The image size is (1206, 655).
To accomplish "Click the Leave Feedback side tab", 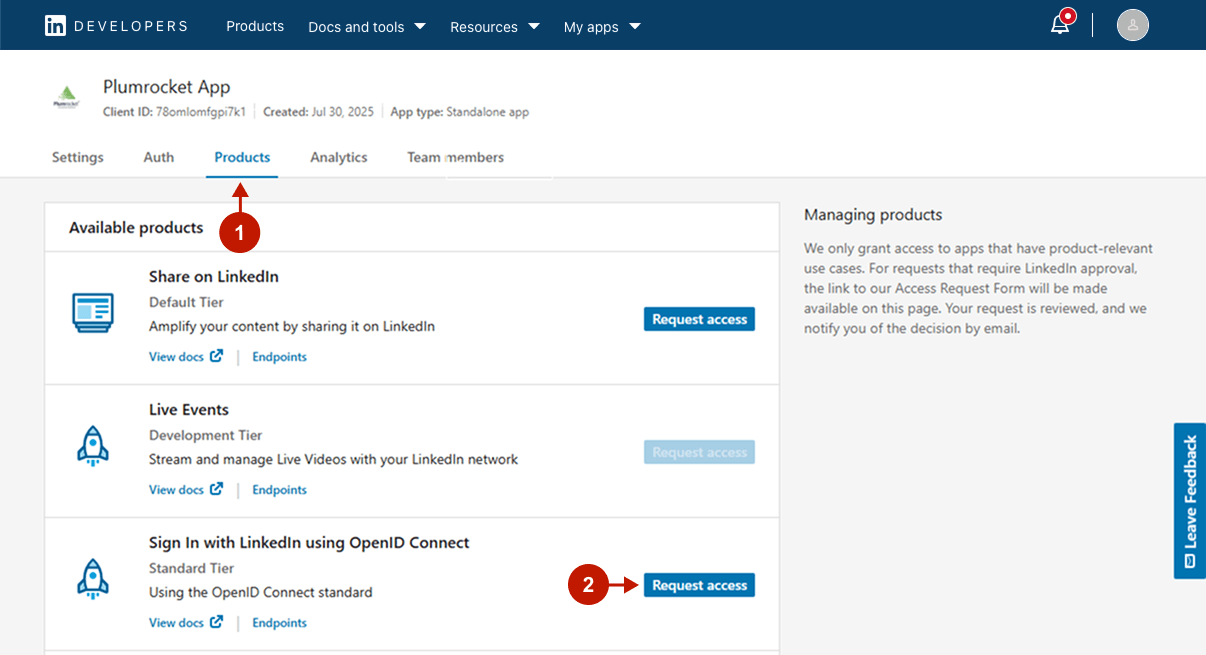I will (x=1189, y=500).
